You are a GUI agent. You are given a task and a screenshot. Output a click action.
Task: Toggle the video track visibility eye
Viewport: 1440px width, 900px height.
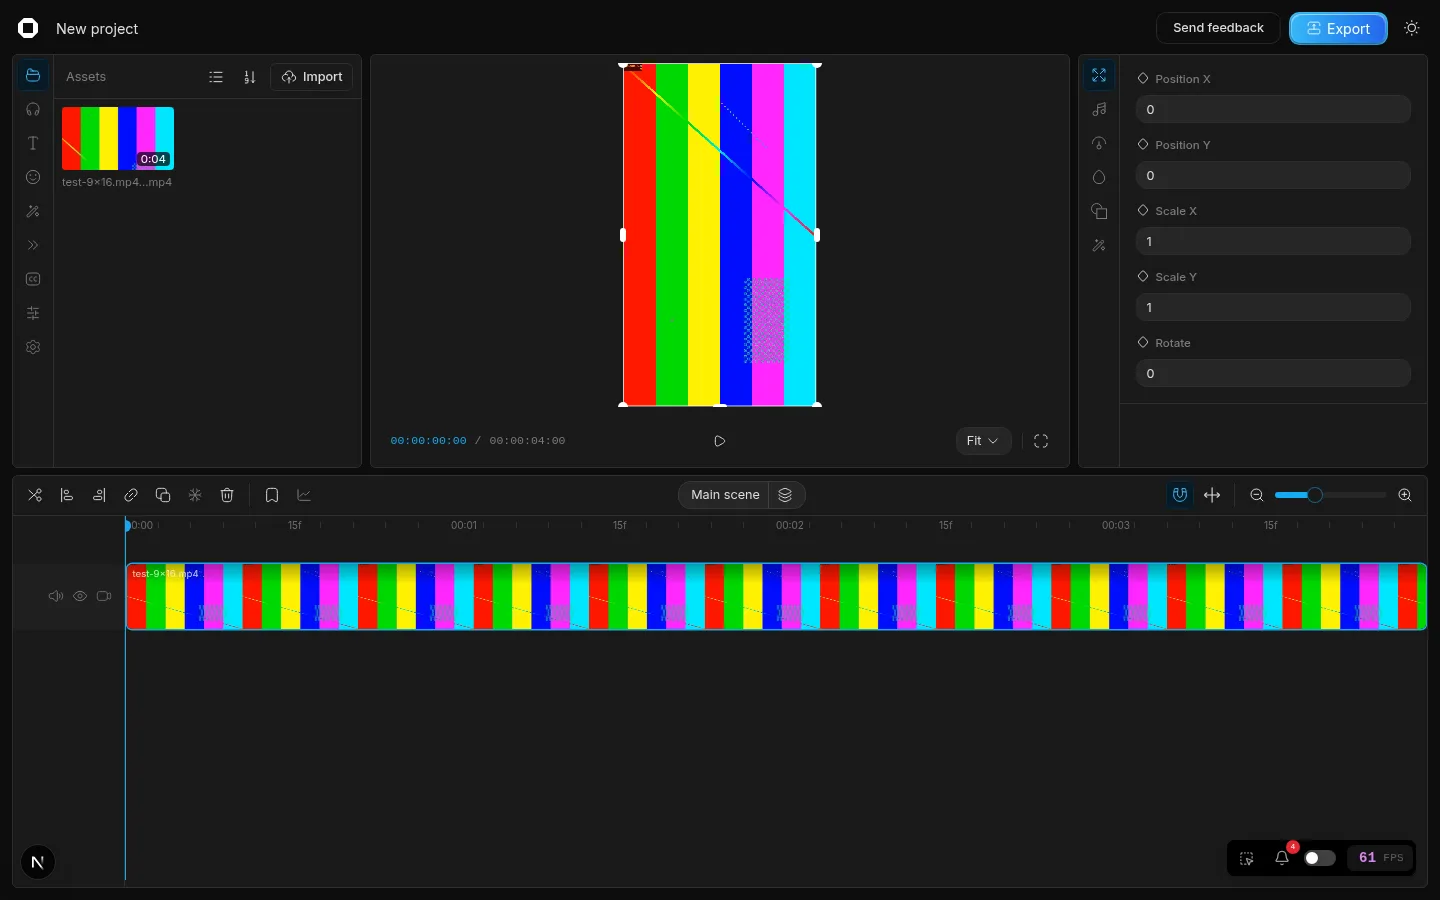(x=80, y=596)
